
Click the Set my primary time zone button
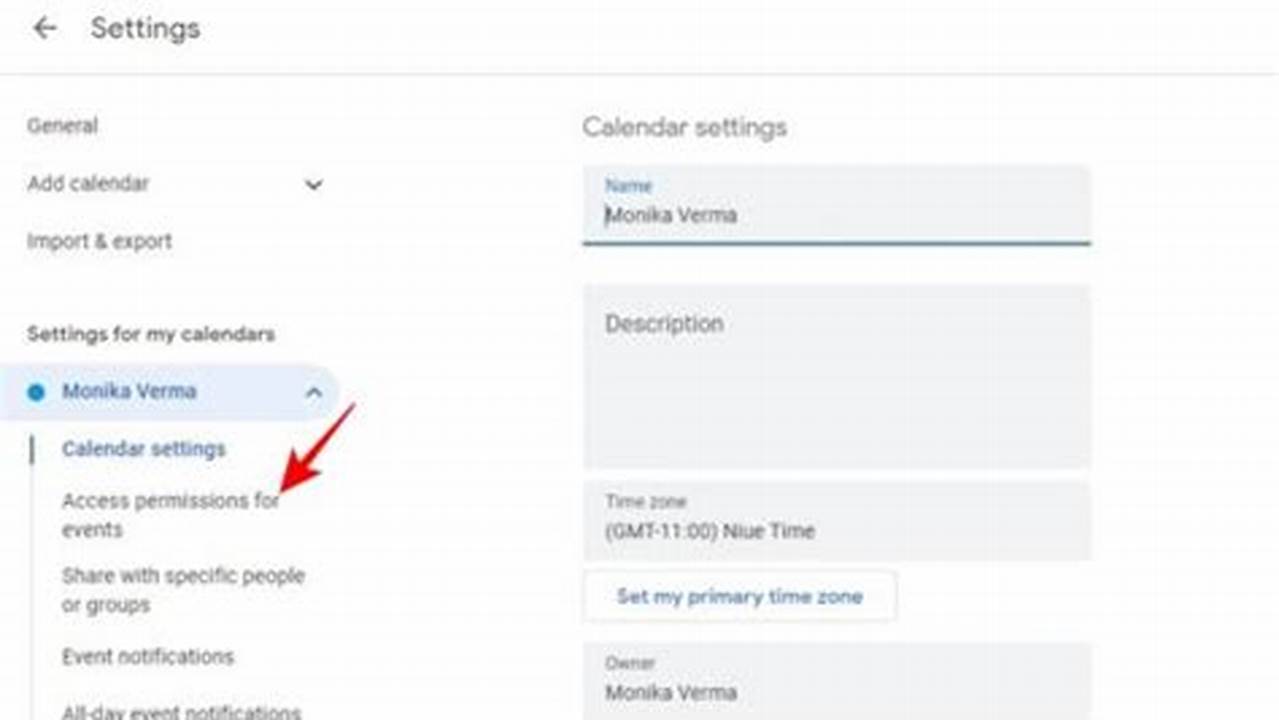coord(739,596)
